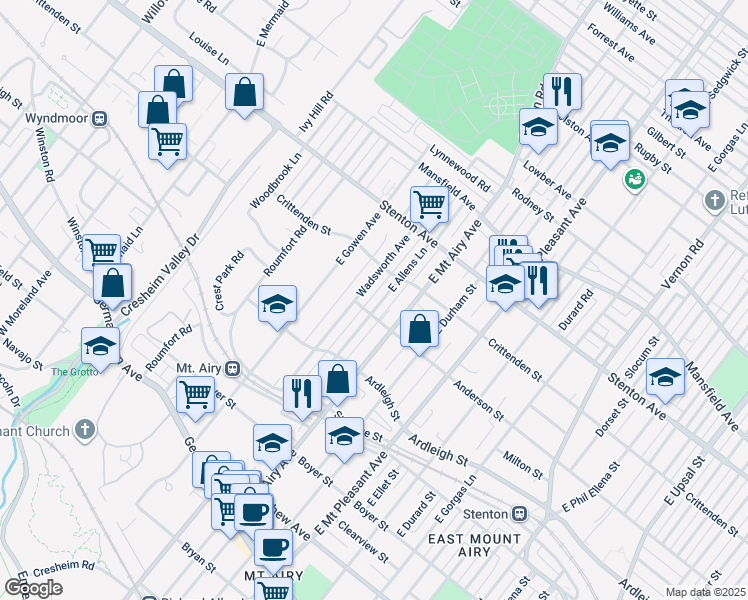Click the Ivy Hill Rd street label
Image resolution: width=748 pixels, height=600 pixels.
316,112
